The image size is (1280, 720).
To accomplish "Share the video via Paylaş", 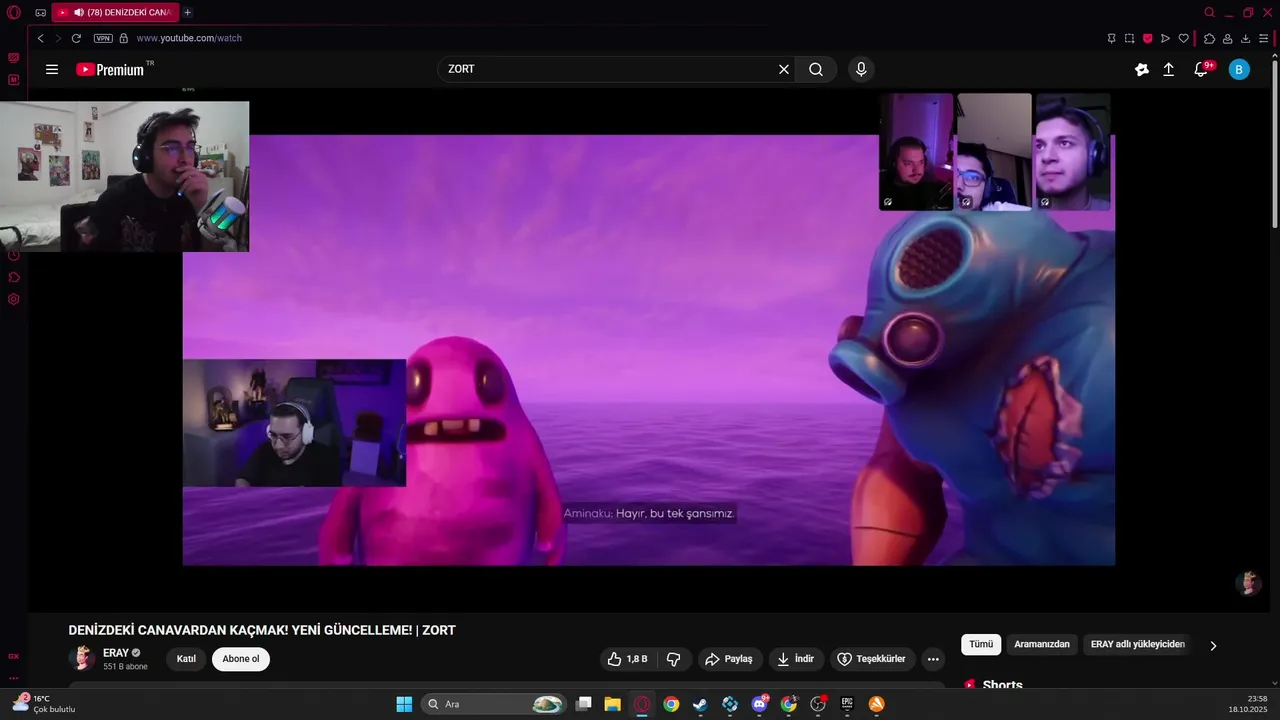I will (728, 659).
